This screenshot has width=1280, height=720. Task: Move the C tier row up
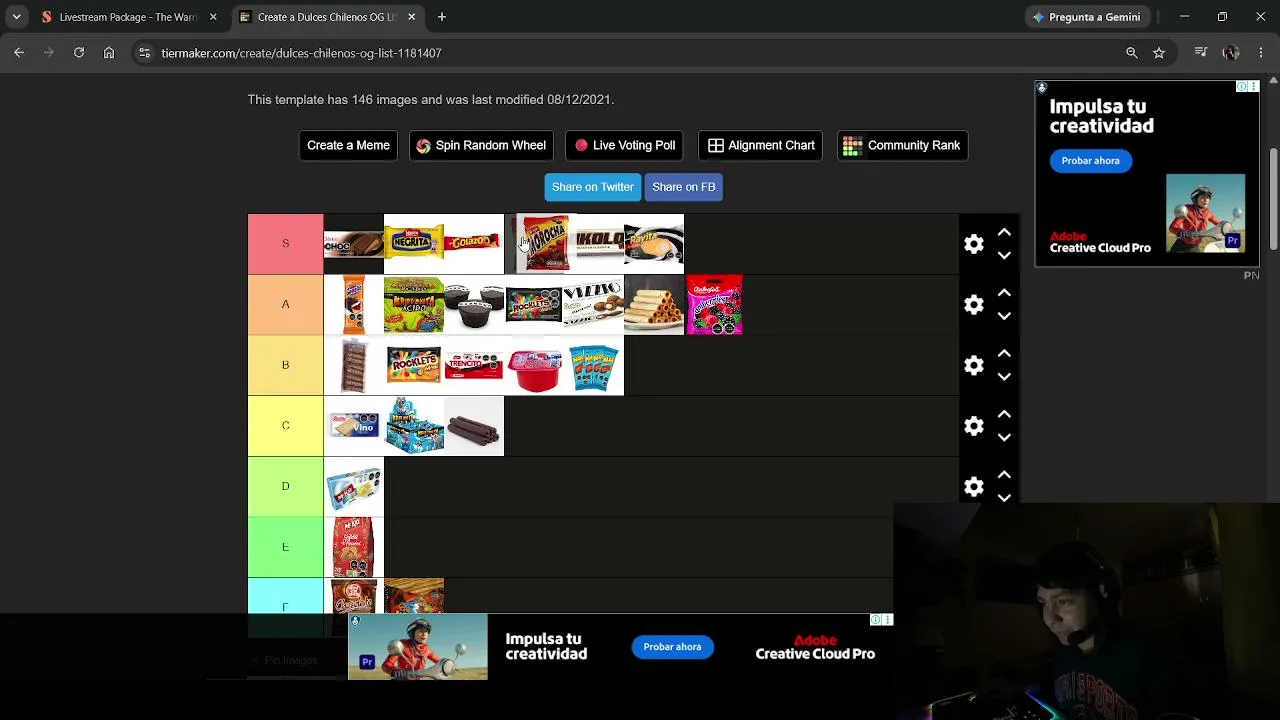click(1004, 414)
